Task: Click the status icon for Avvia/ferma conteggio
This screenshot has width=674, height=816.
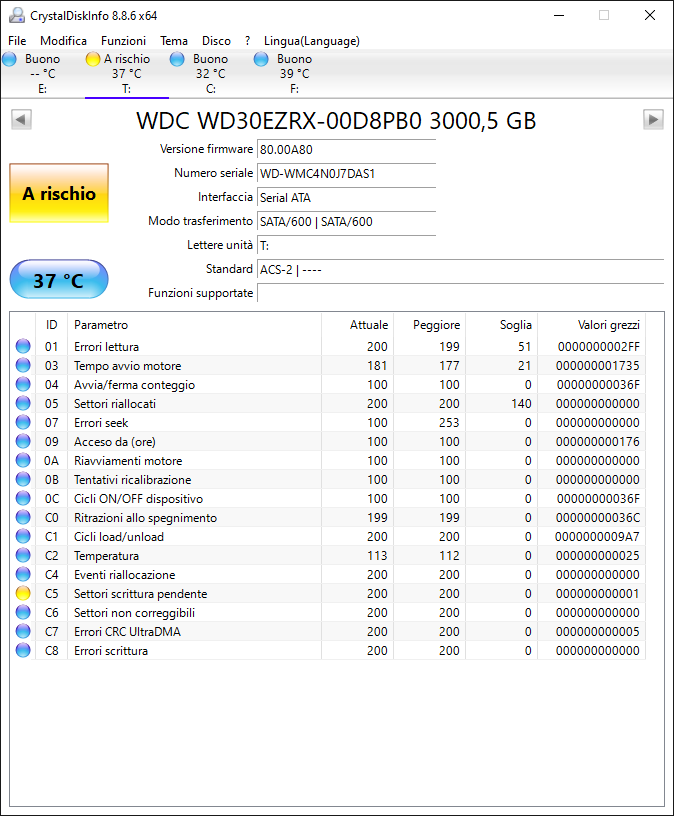Action: point(23,384)
